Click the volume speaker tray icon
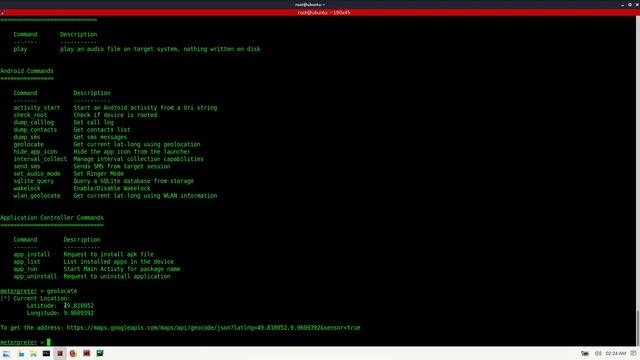Image resolution: width=640 pixels, height=360 pixels. pyautogui.click(x=598, y=353)
